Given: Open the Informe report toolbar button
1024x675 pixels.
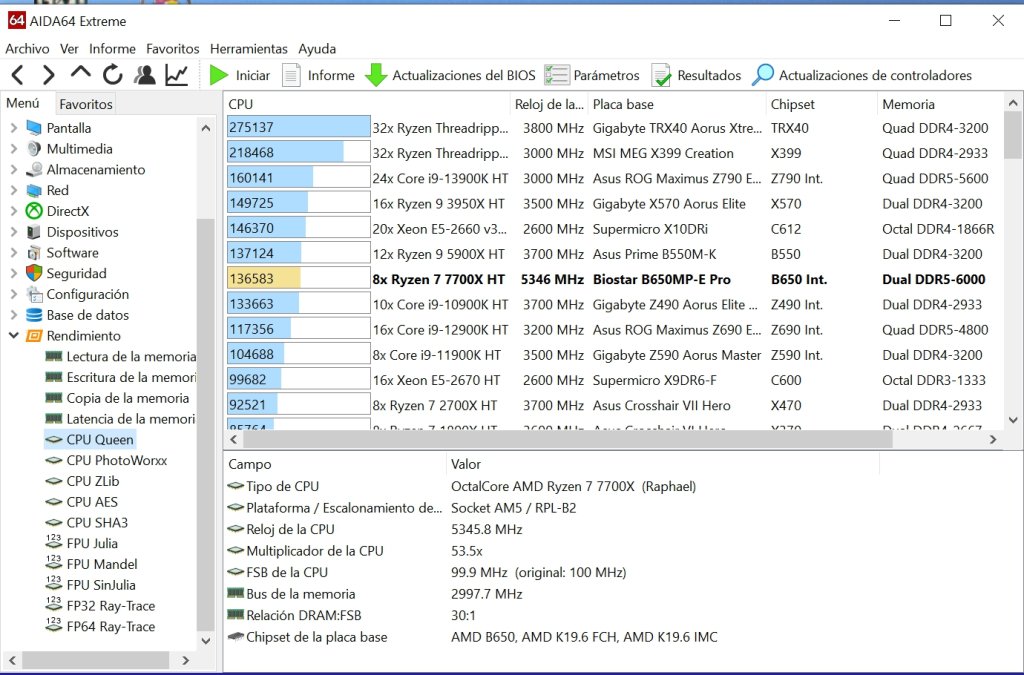Looking at the screenshot, I should [x=318, y=75].
